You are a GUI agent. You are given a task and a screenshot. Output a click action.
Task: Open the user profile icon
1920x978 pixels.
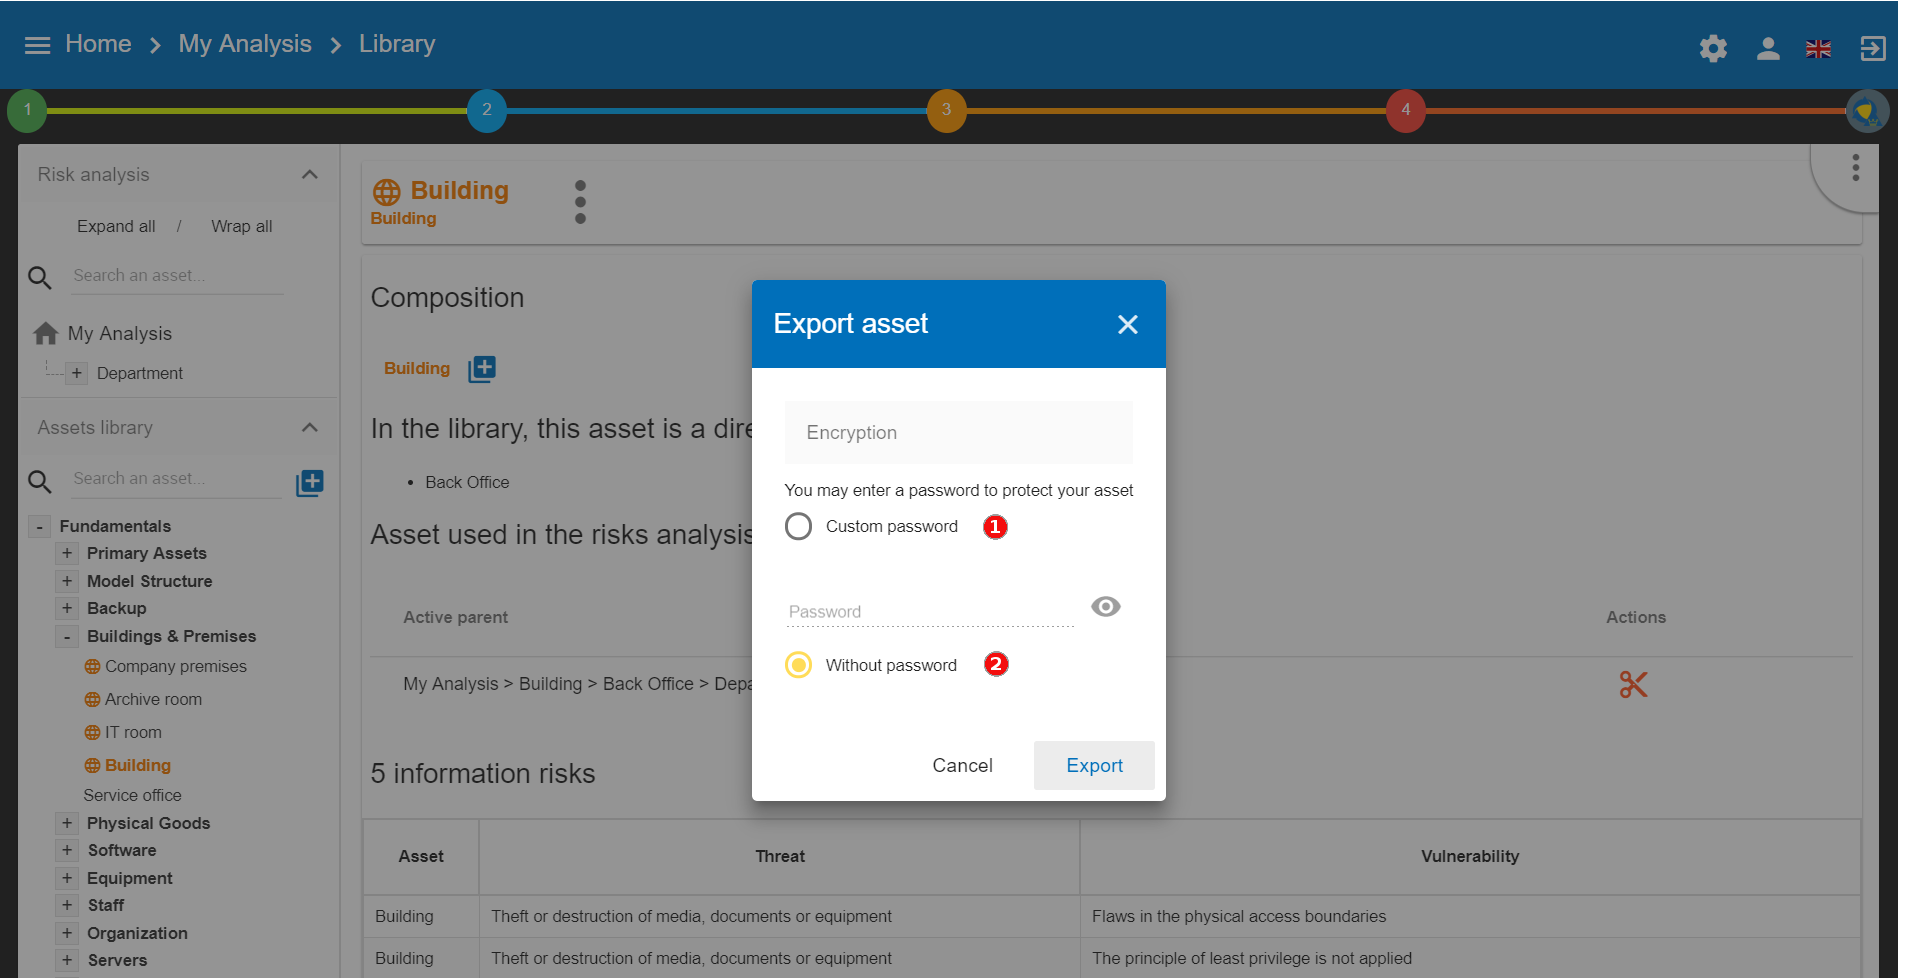[x=1767, y=48]
